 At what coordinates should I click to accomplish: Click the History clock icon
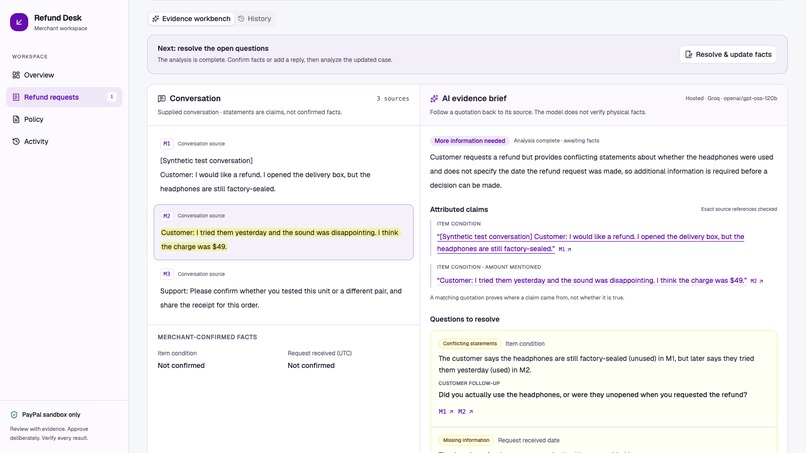pos(241,19)
